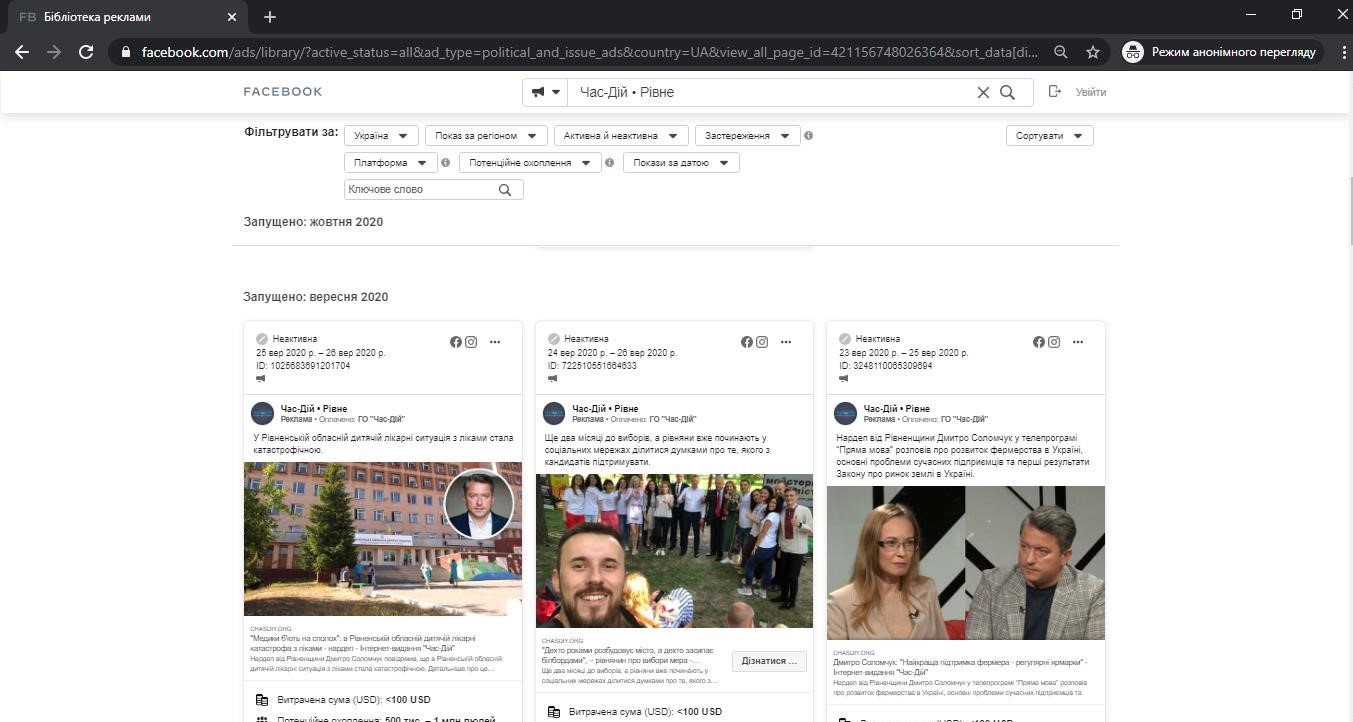Click the incognito mode indicator
Viewport: 1353px width, 722px height.
(x=1221, y=52)
